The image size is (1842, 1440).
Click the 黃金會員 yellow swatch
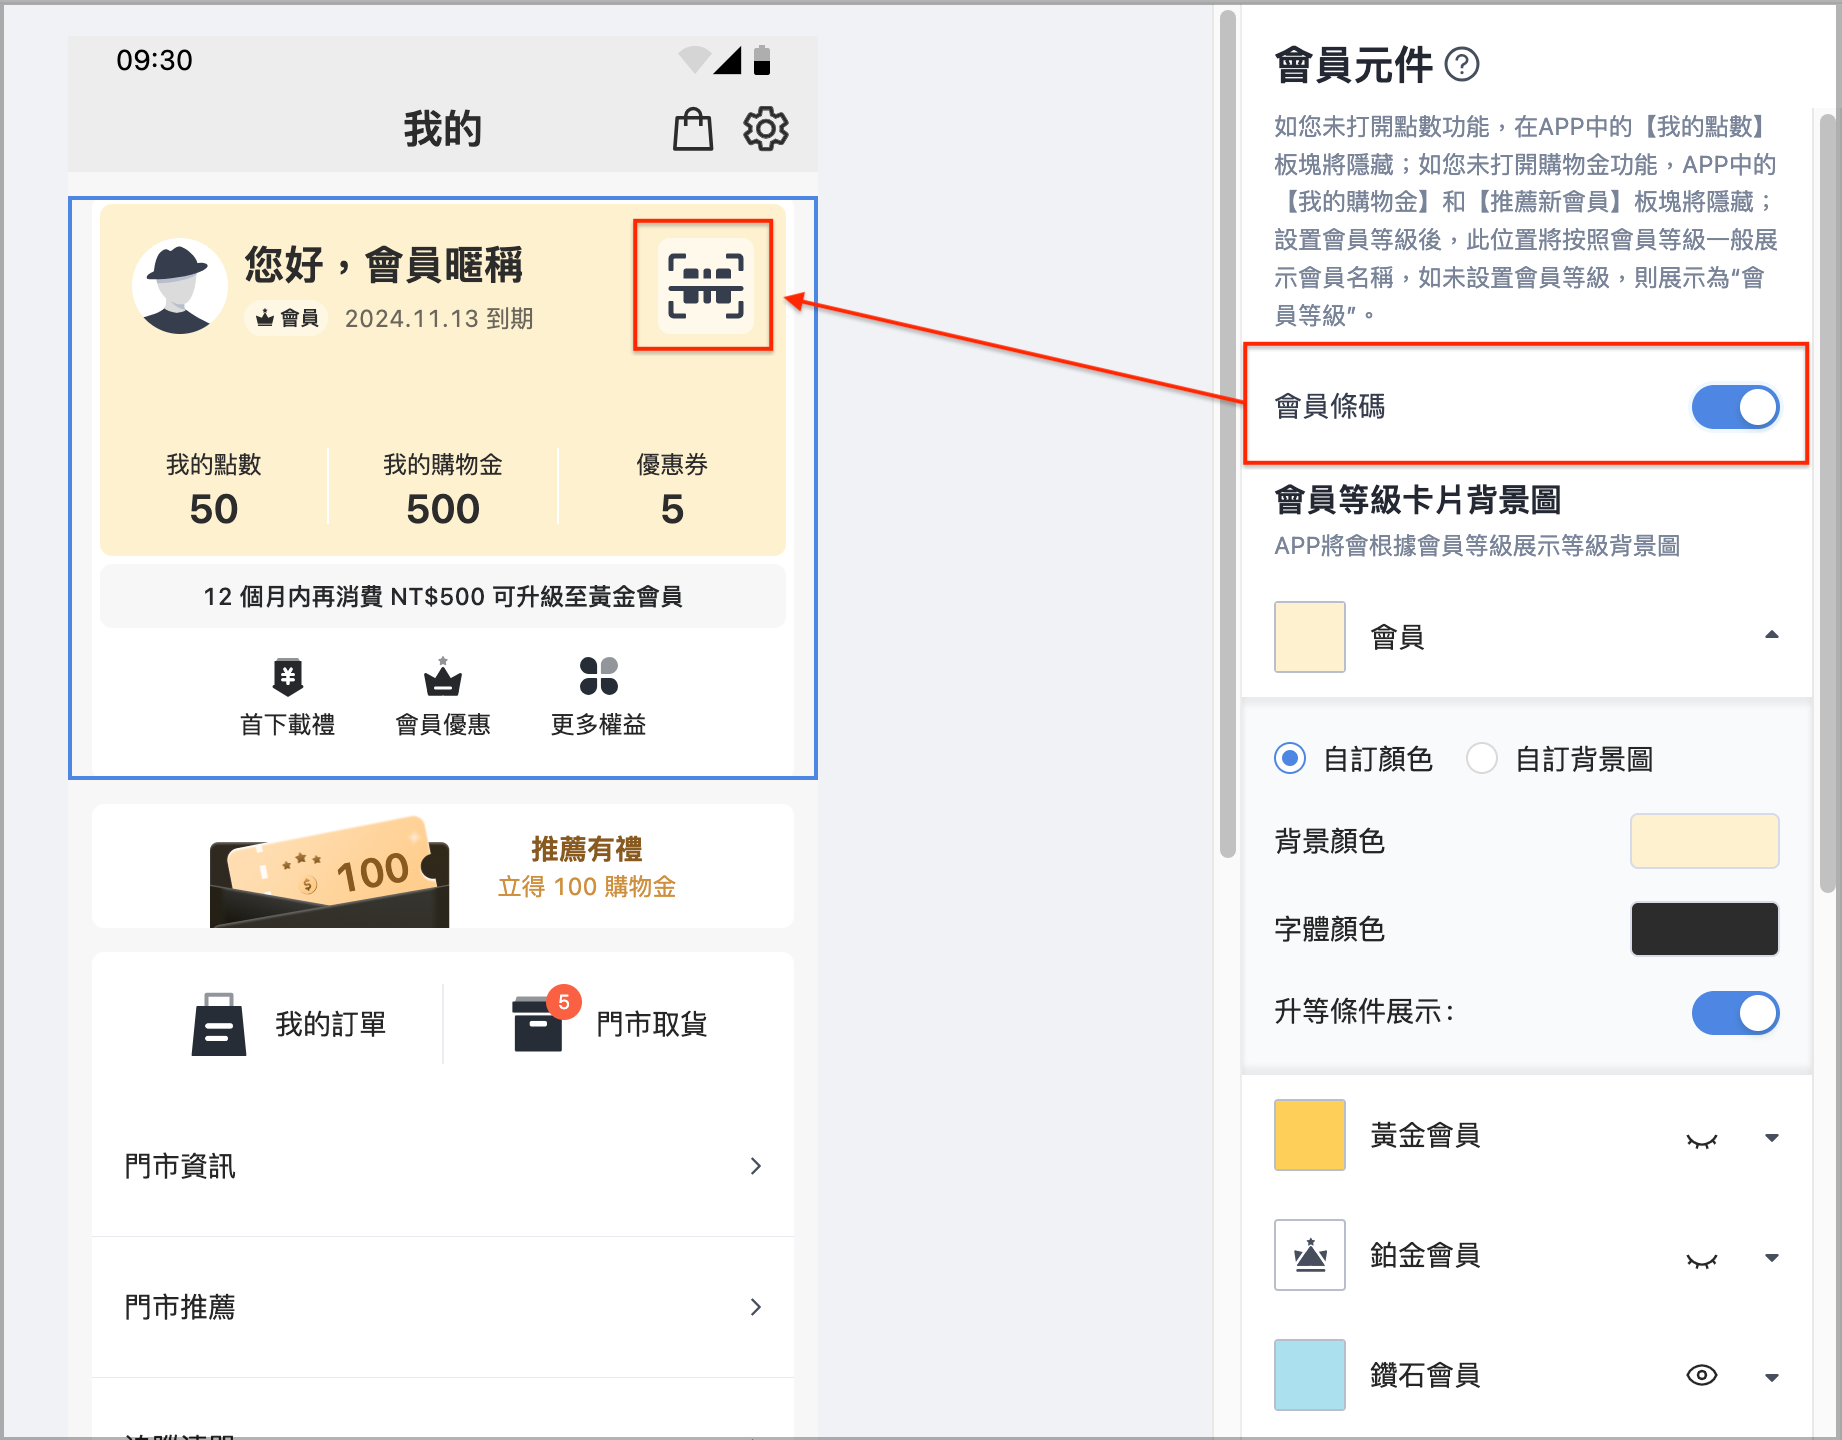1310,1135
